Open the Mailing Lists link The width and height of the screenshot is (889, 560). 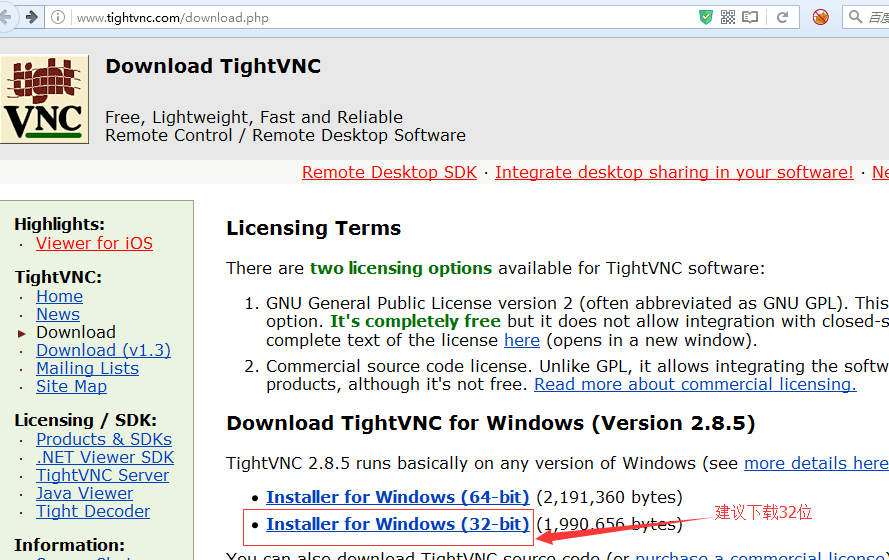click(x=87, y=368)
